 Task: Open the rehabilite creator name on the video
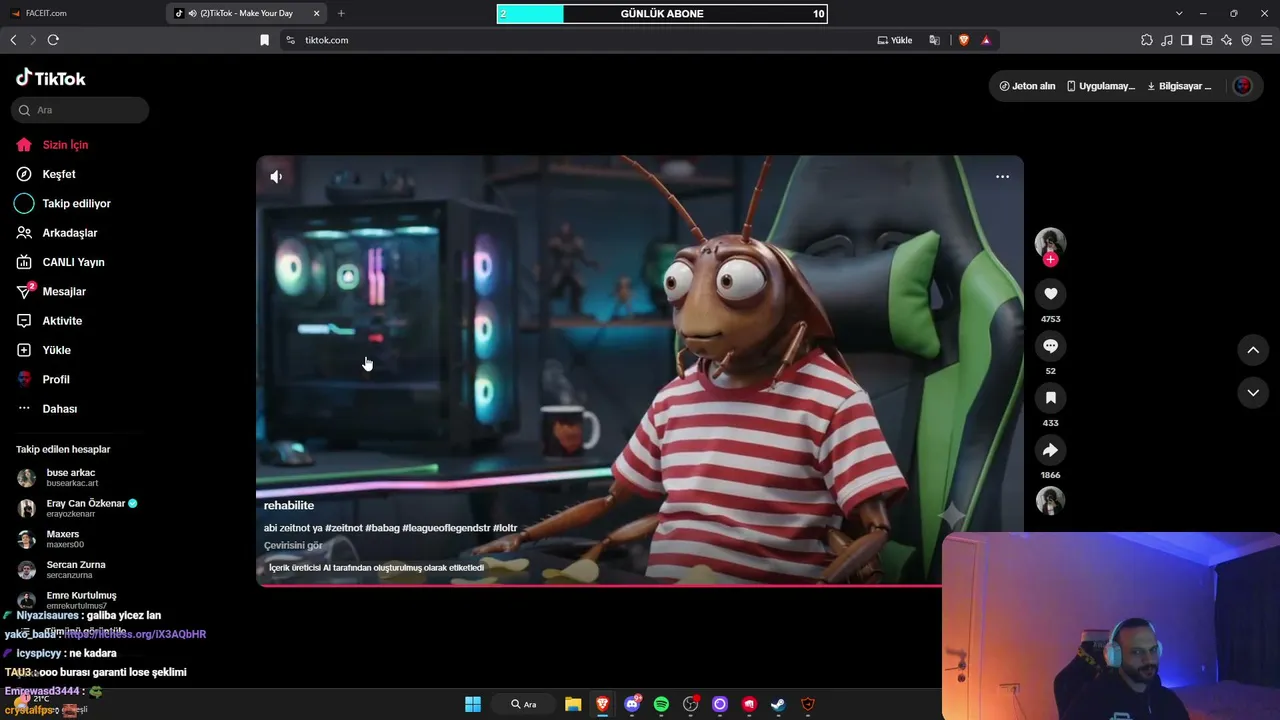289,506
